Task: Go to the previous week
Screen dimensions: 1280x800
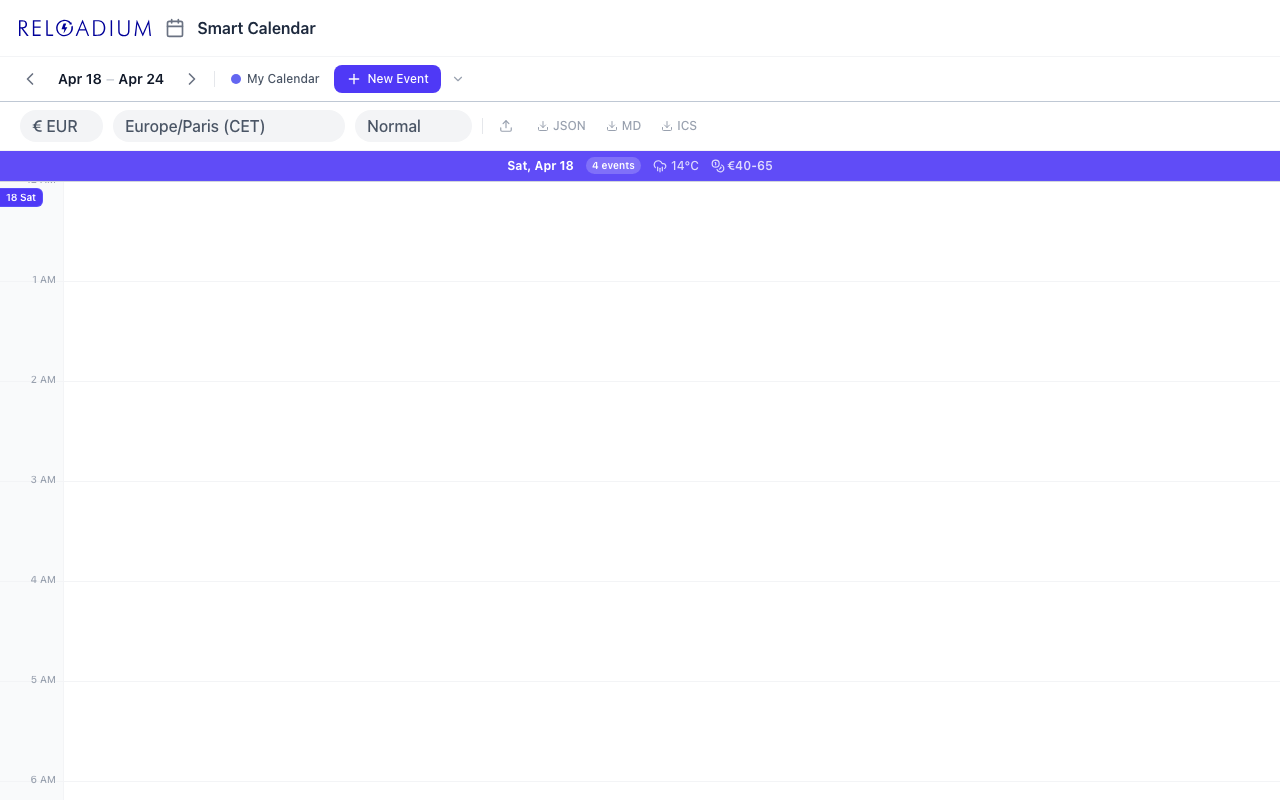Action: click(x=30, y=79)
